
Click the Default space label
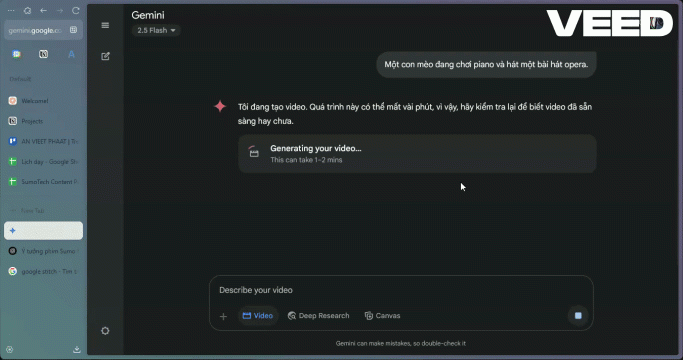[x=20, y=79]
